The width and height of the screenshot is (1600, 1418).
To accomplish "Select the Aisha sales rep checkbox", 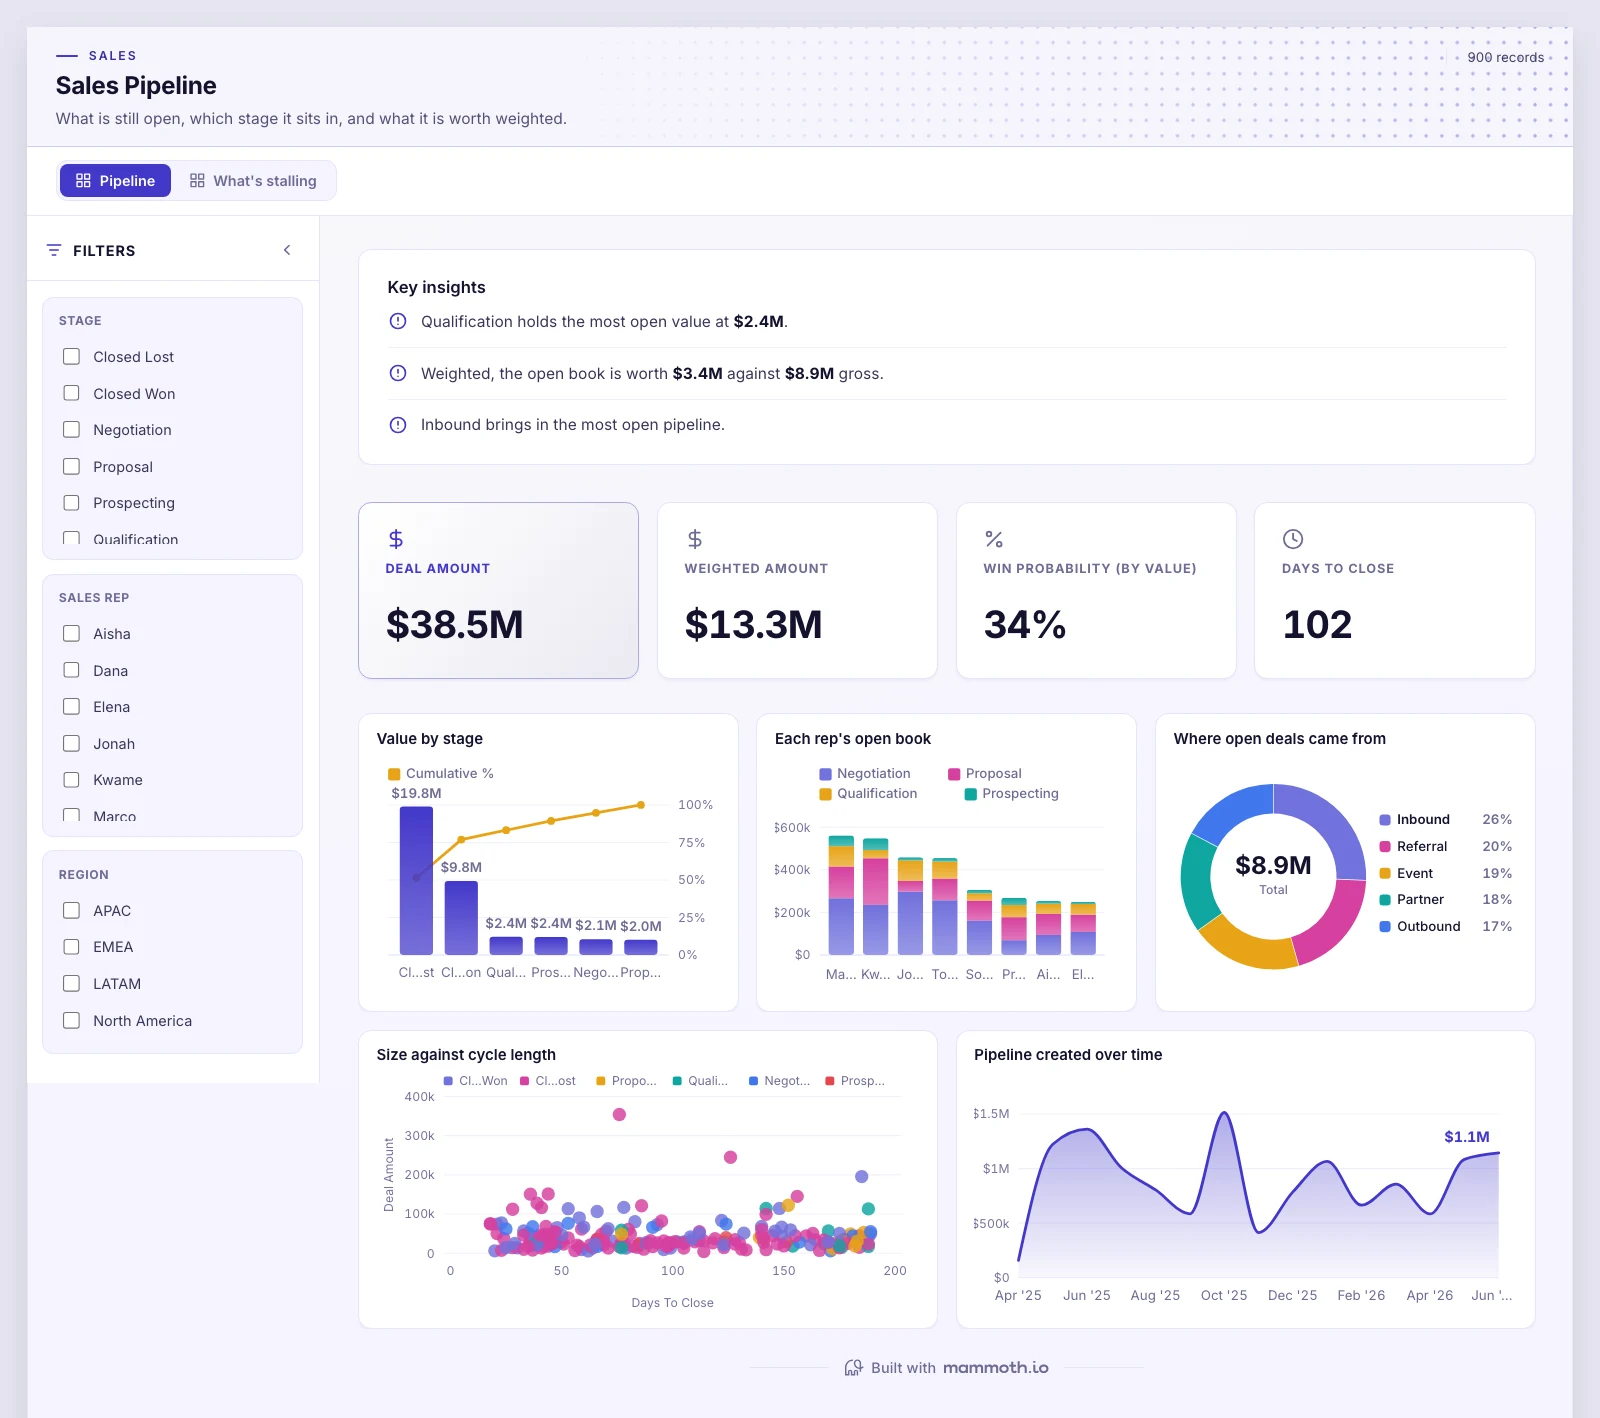I will pos(72,634).
